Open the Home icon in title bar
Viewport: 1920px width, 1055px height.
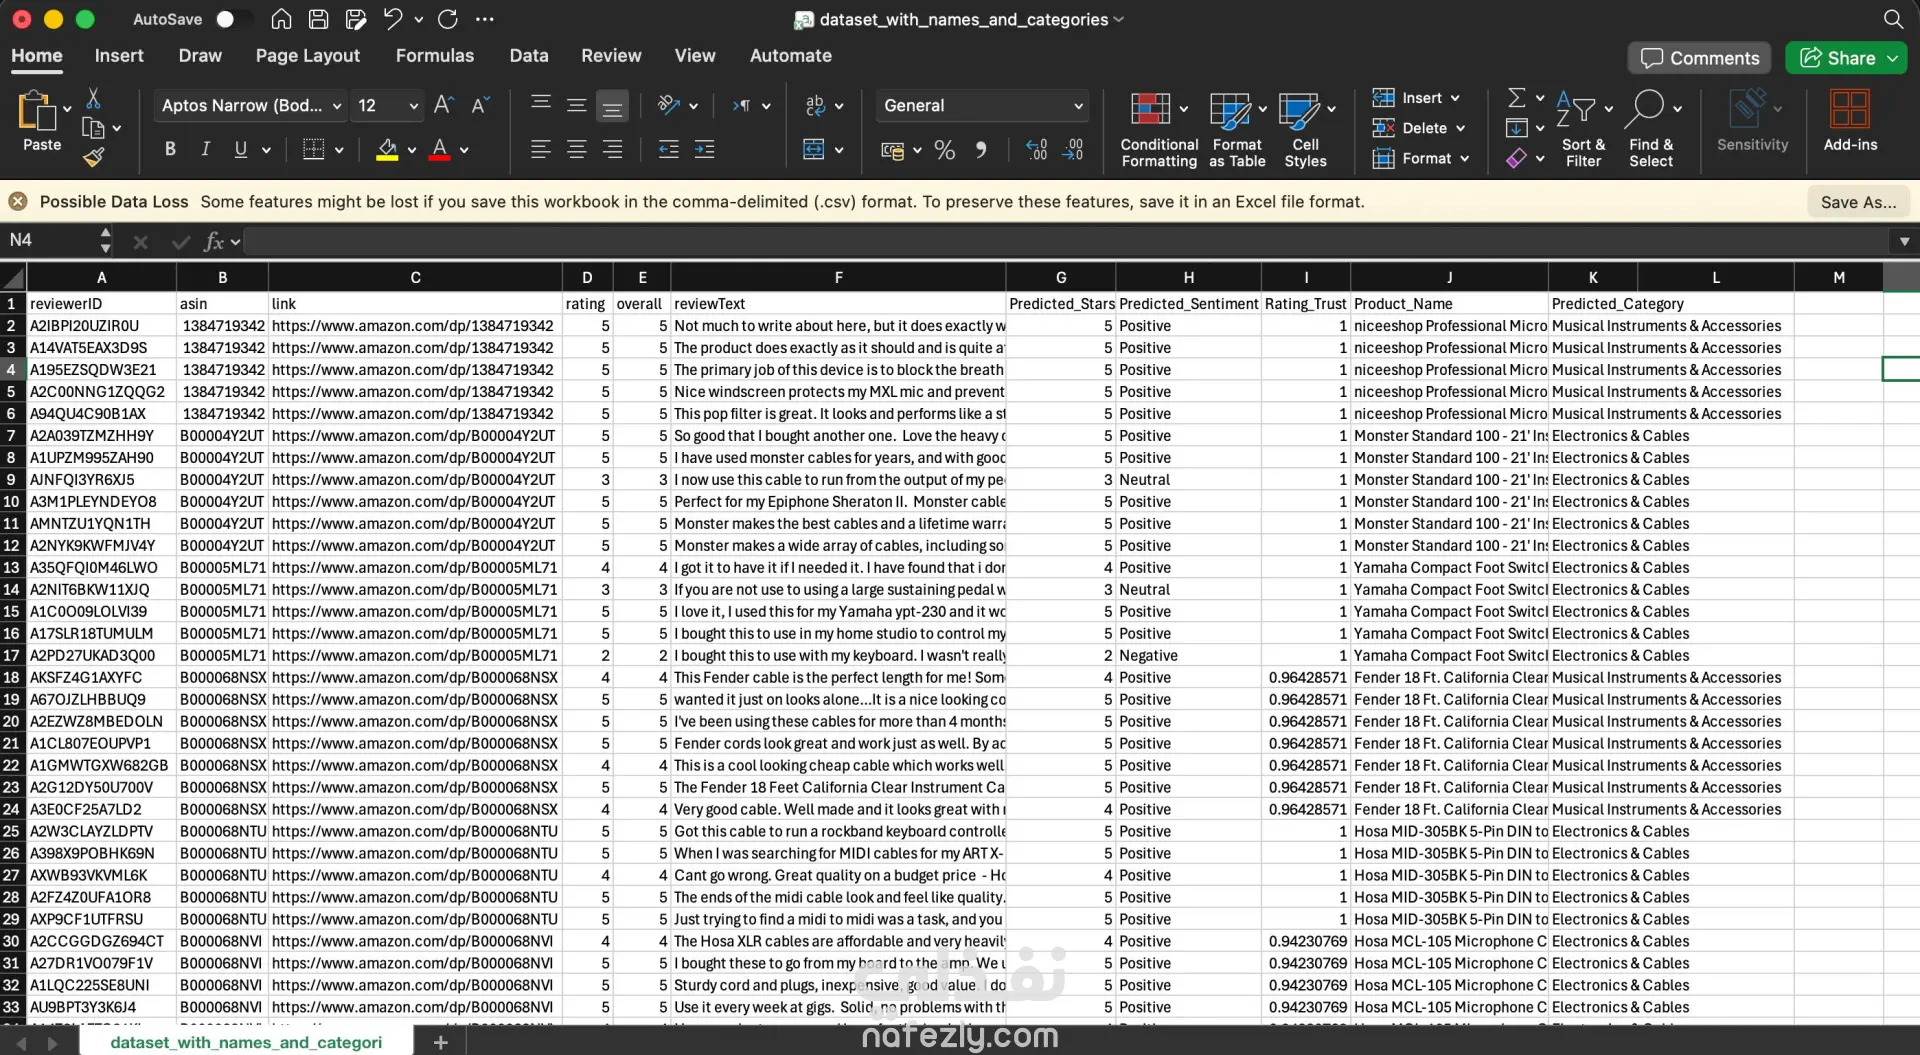point(282,19)
